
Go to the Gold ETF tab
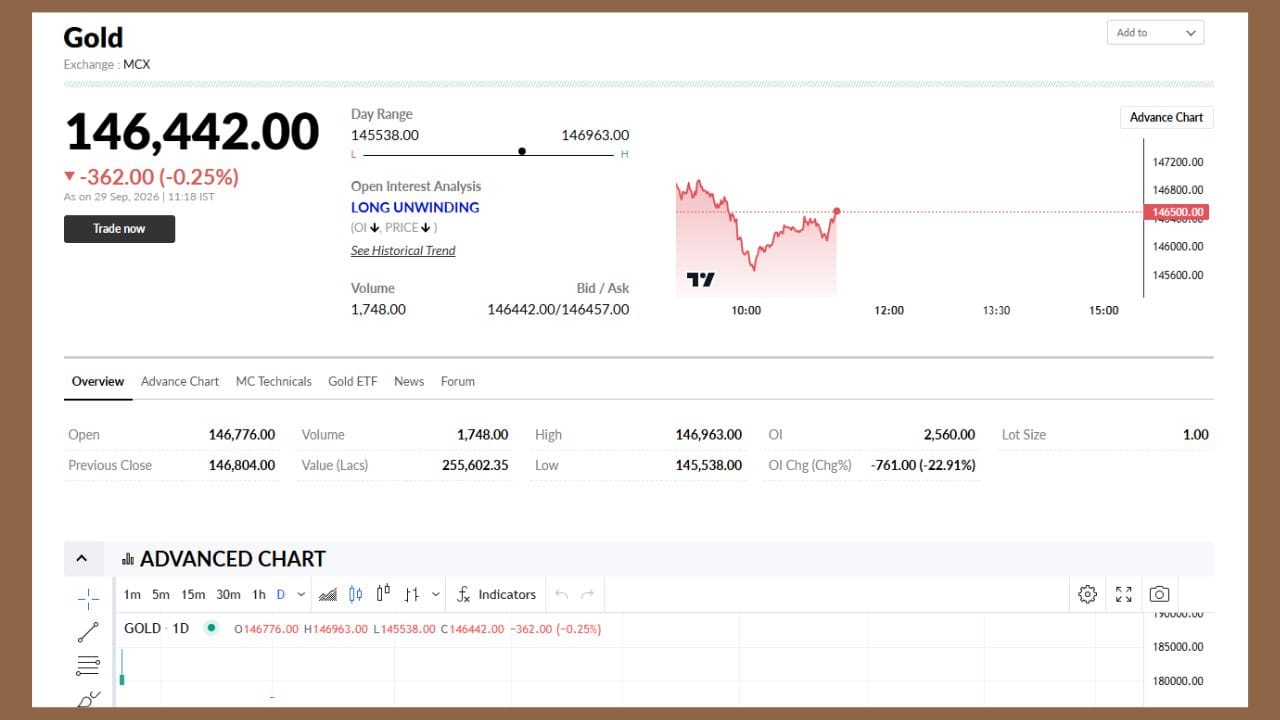pos(353,381)
